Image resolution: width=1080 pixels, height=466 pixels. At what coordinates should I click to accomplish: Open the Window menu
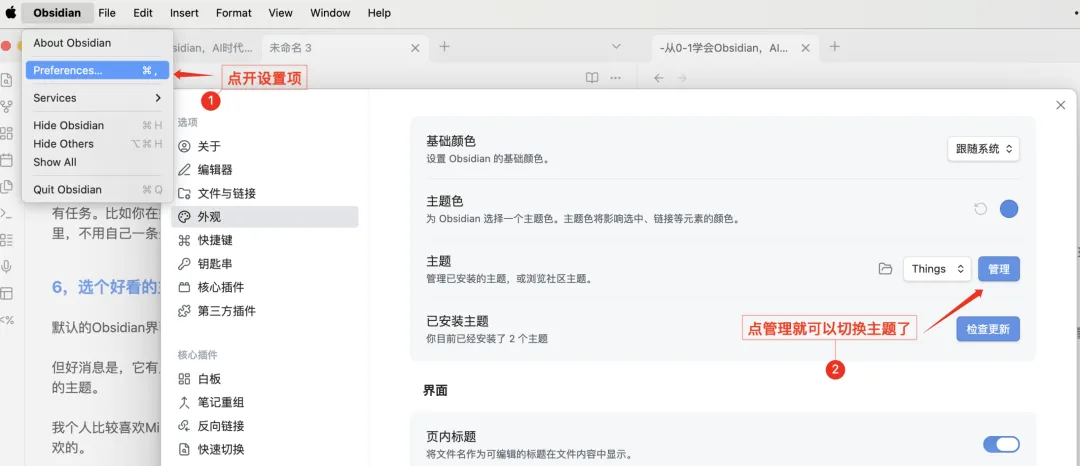[x=330, y=12]
